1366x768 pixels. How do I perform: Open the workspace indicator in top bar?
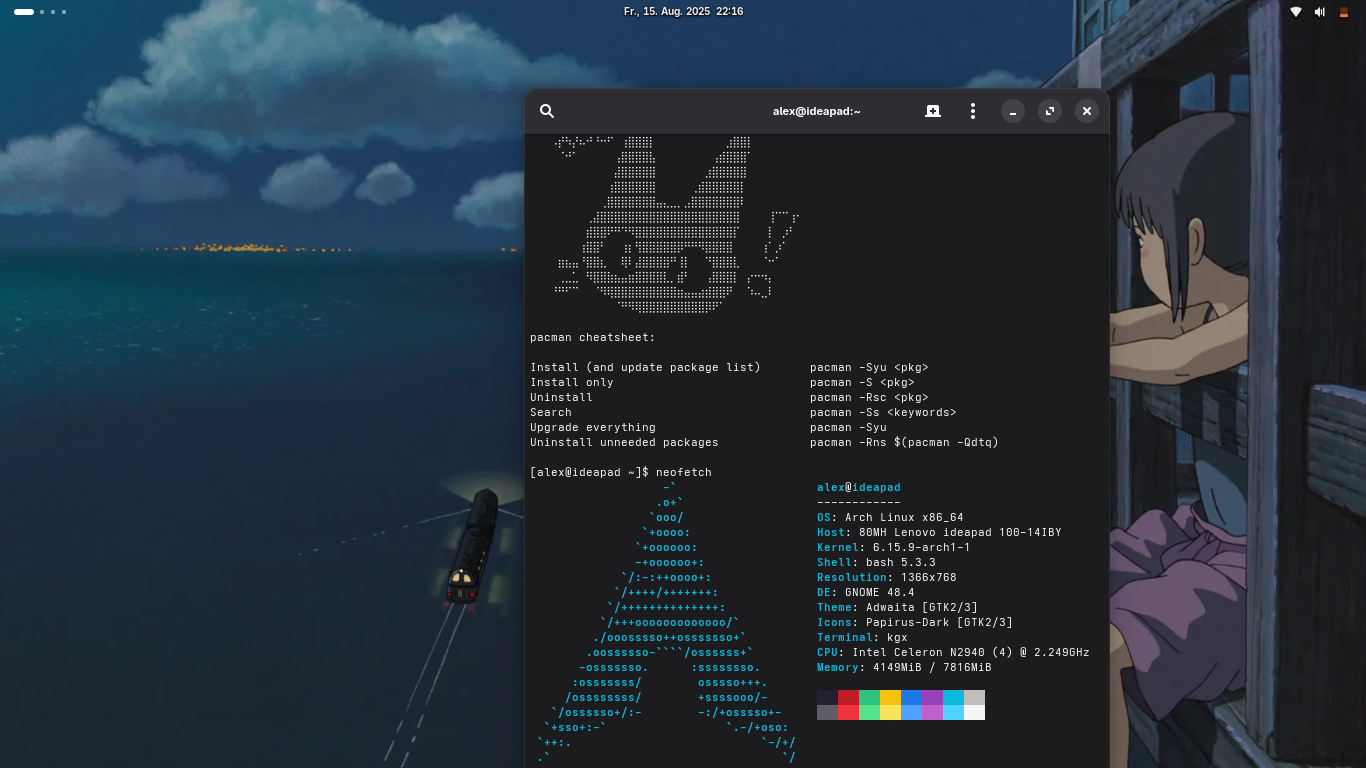[40, 12]
